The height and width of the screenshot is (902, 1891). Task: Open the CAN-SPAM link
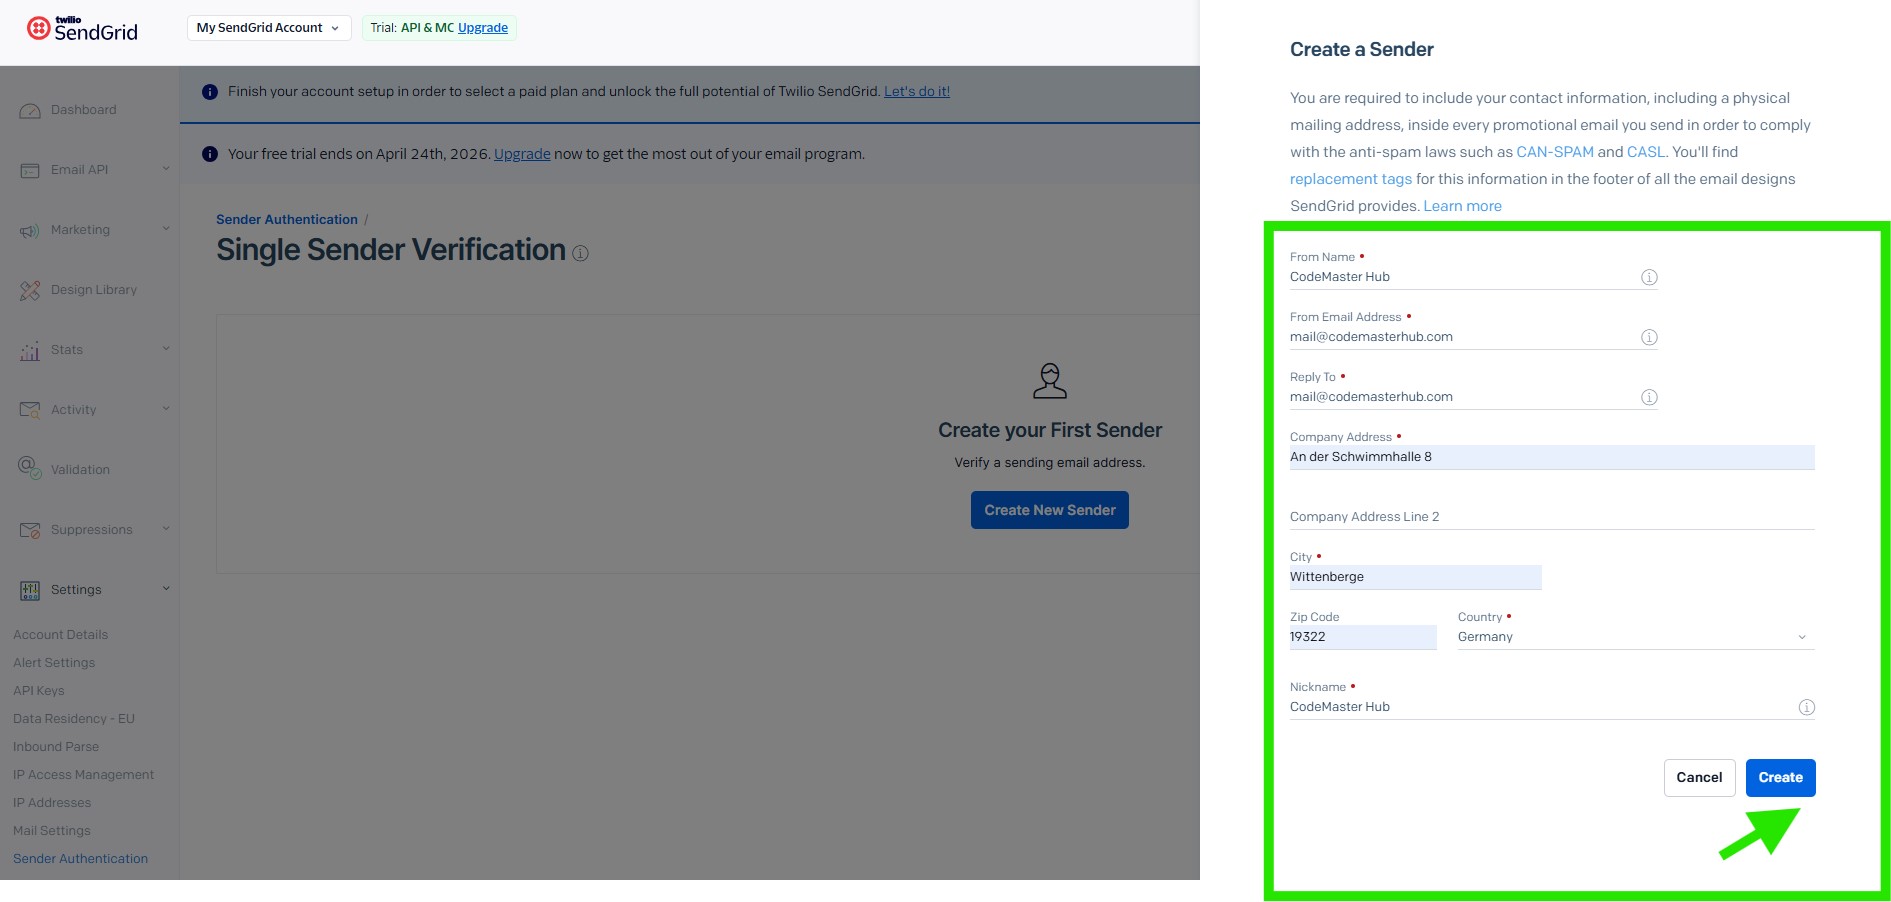[1554, 152]
